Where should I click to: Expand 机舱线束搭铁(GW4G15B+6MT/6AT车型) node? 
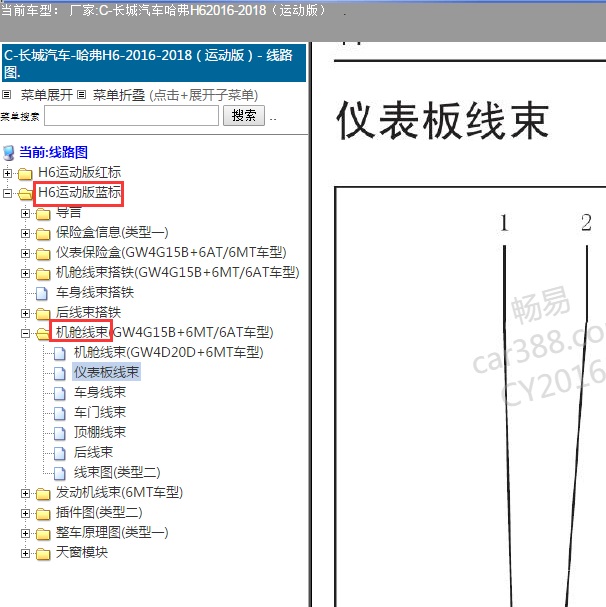pos(25,273)
